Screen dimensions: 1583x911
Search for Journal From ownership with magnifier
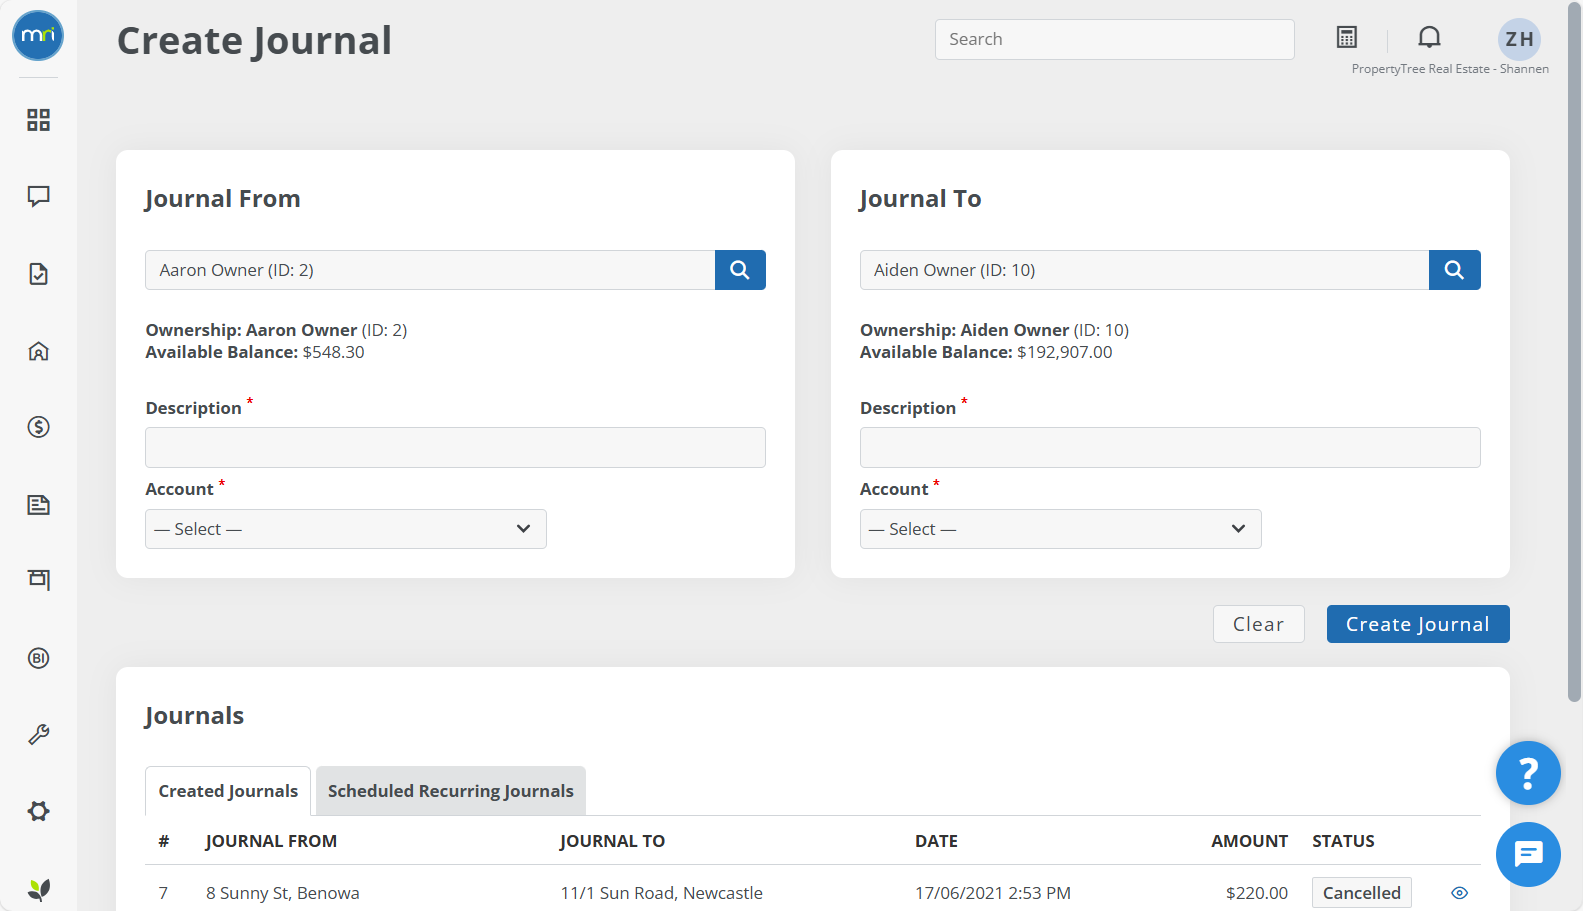[x=740, y=270]
